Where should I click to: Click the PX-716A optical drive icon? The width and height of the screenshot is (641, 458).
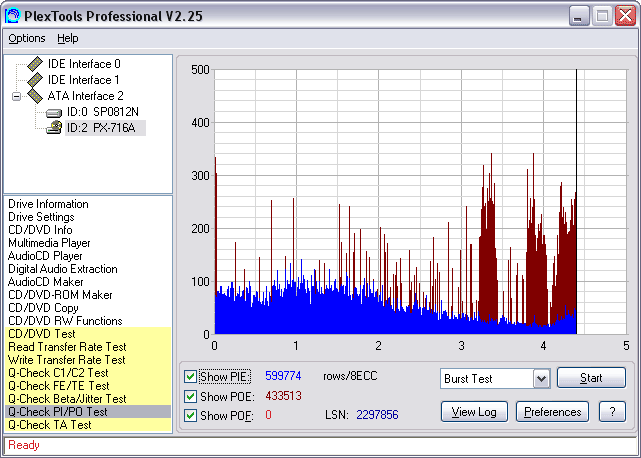point(54,128)
